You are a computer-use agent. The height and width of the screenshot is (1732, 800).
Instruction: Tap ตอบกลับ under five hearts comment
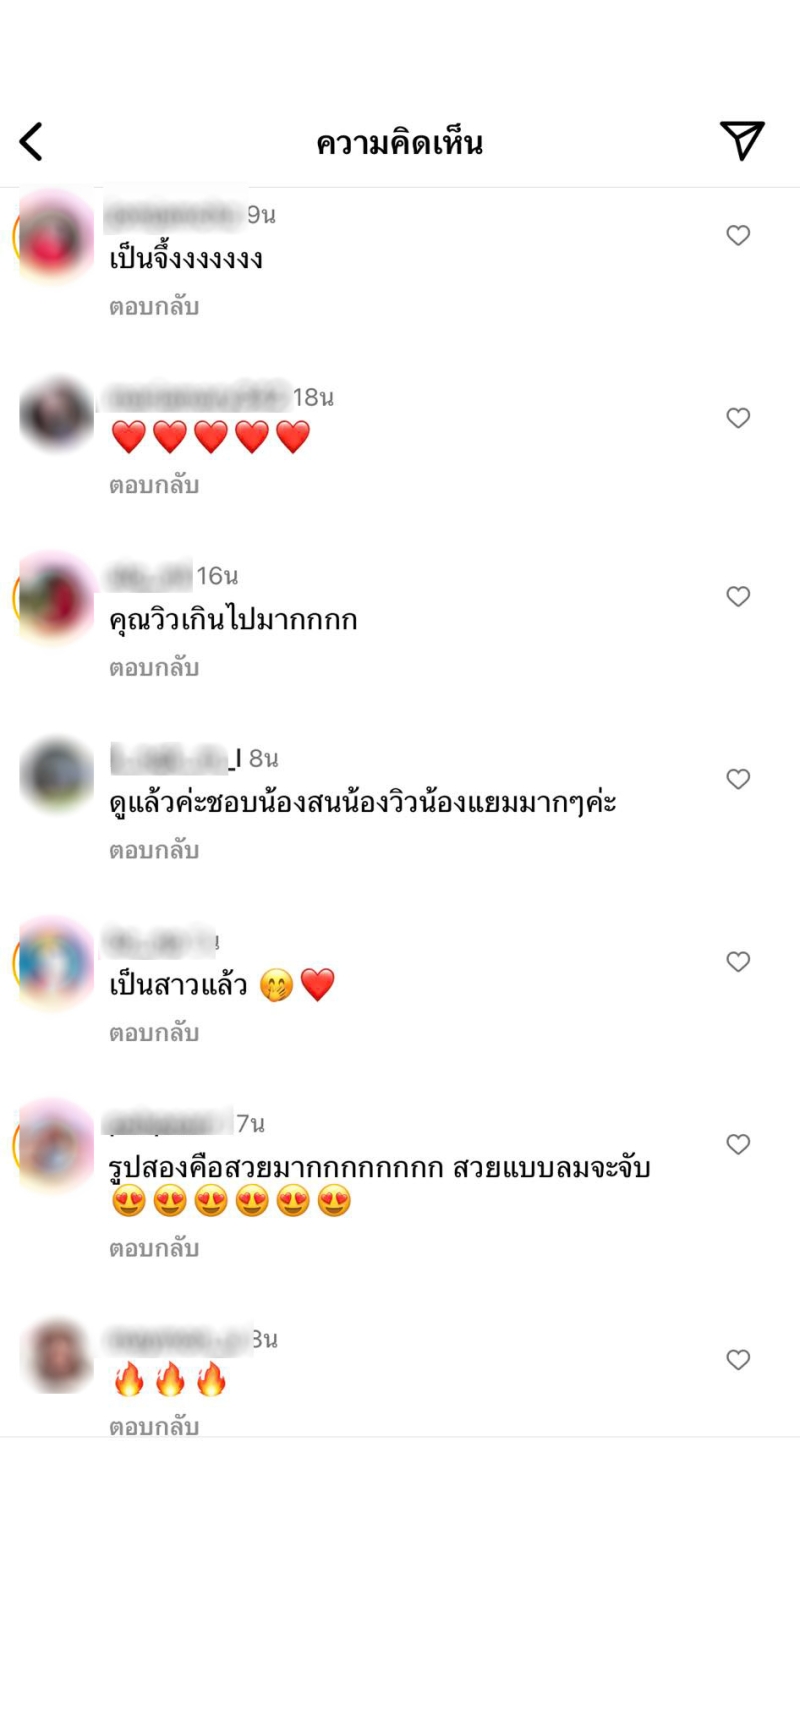click(154, 486)
